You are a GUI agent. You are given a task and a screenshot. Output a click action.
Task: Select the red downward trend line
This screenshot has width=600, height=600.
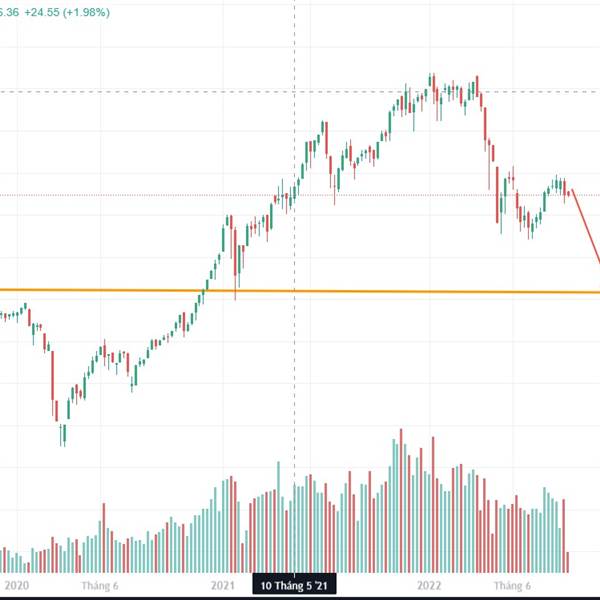[x=586, y=227]
